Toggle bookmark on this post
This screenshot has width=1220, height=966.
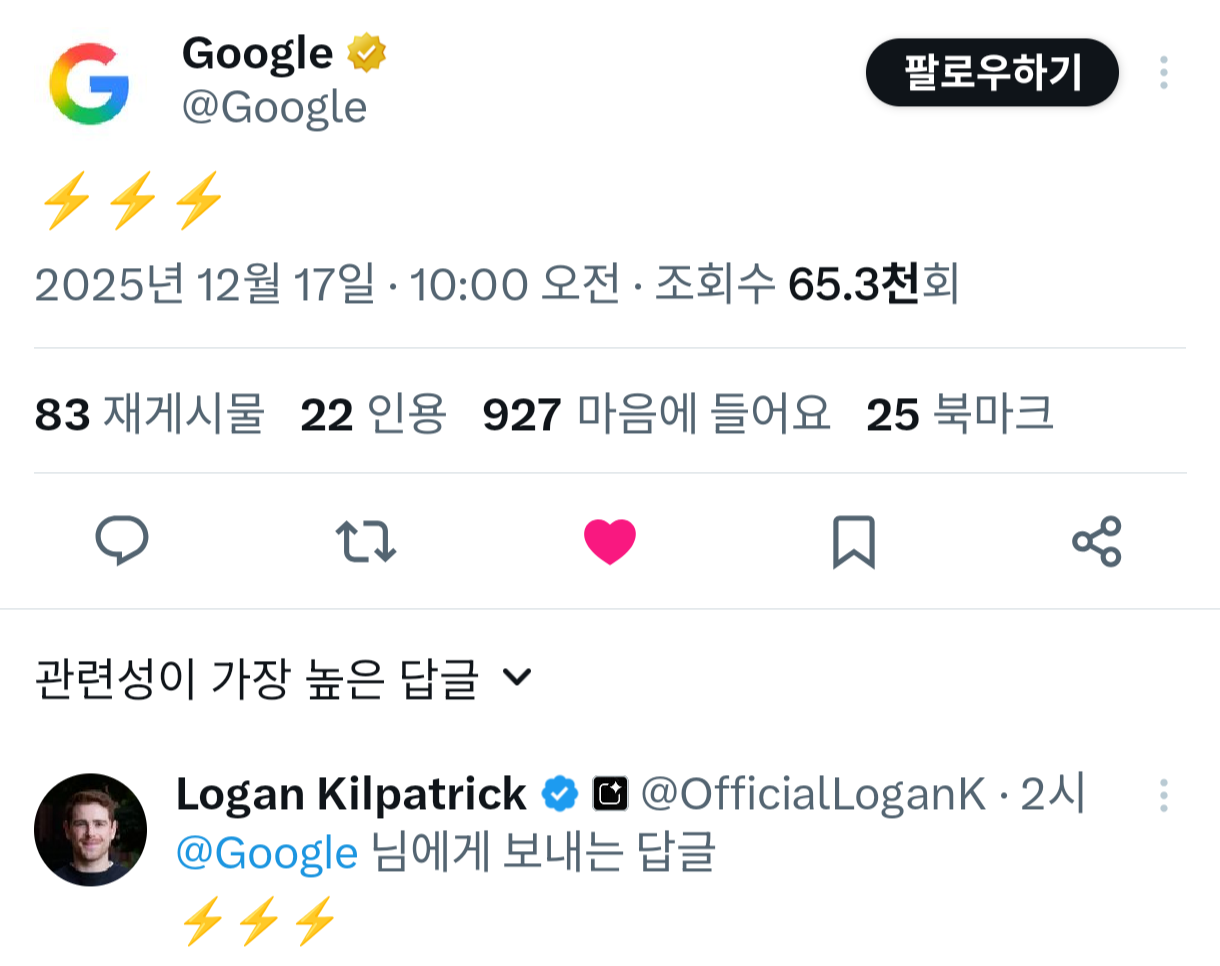click(854, 542)
